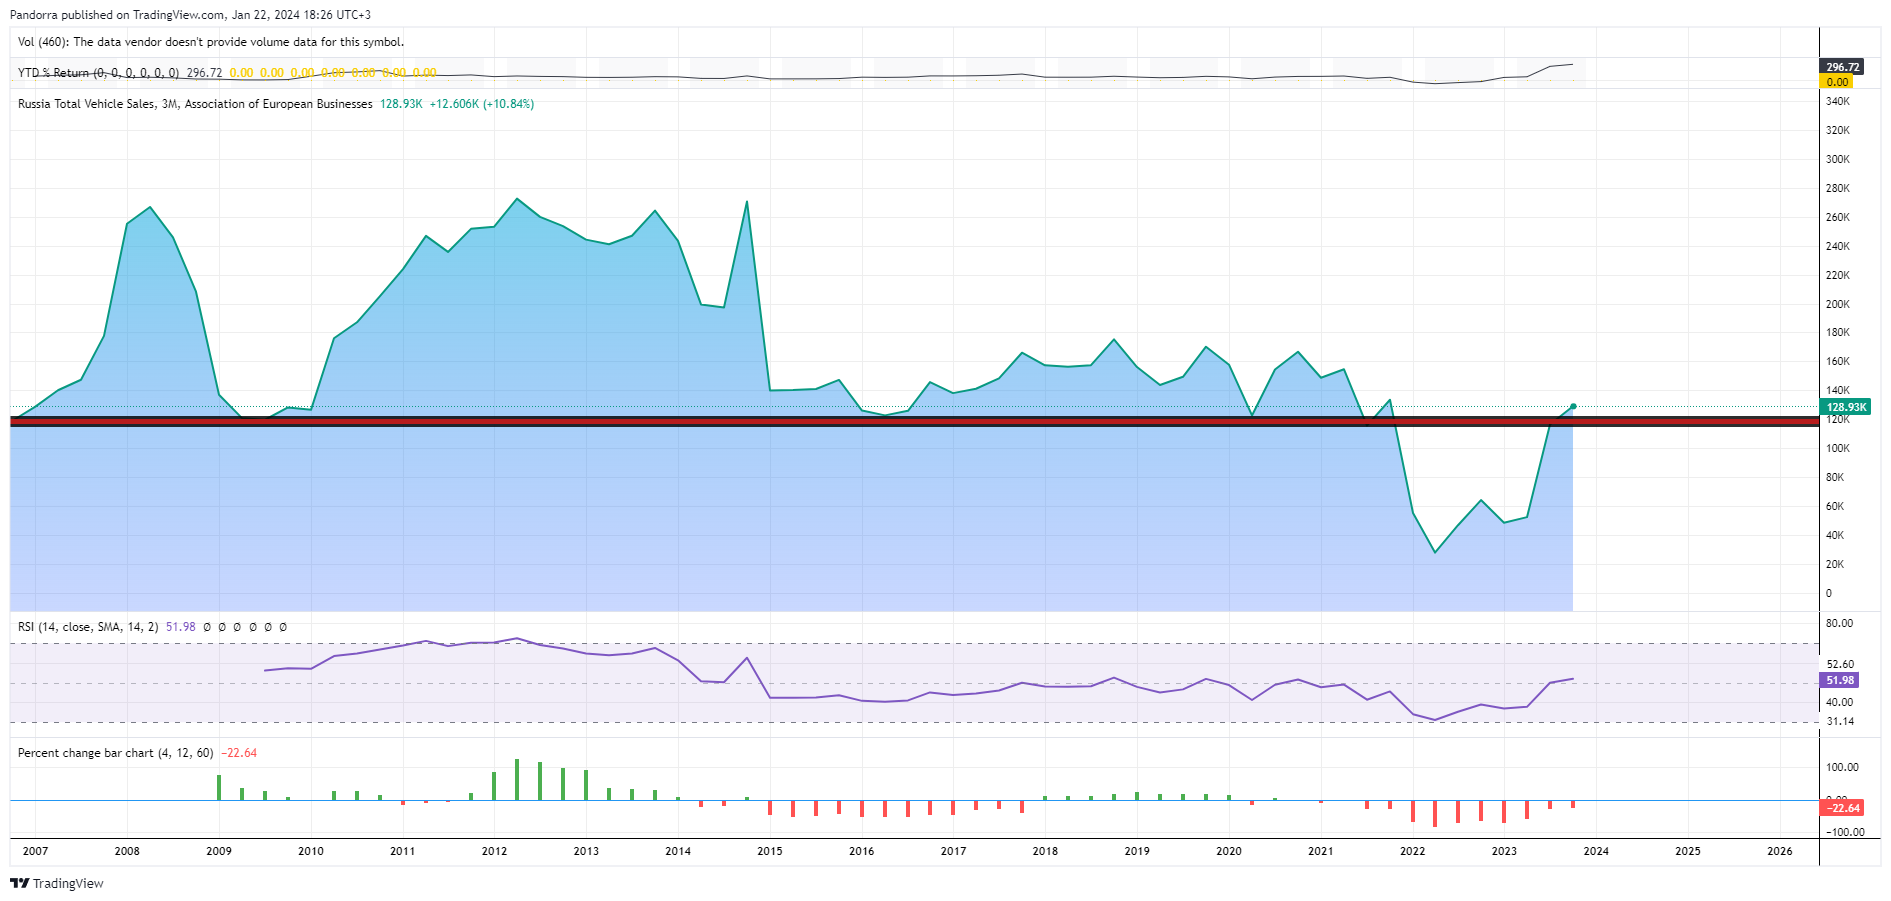1891x901 pixels.
Task: Click the 2008 label on time axis
Action: tap(127, 851)
